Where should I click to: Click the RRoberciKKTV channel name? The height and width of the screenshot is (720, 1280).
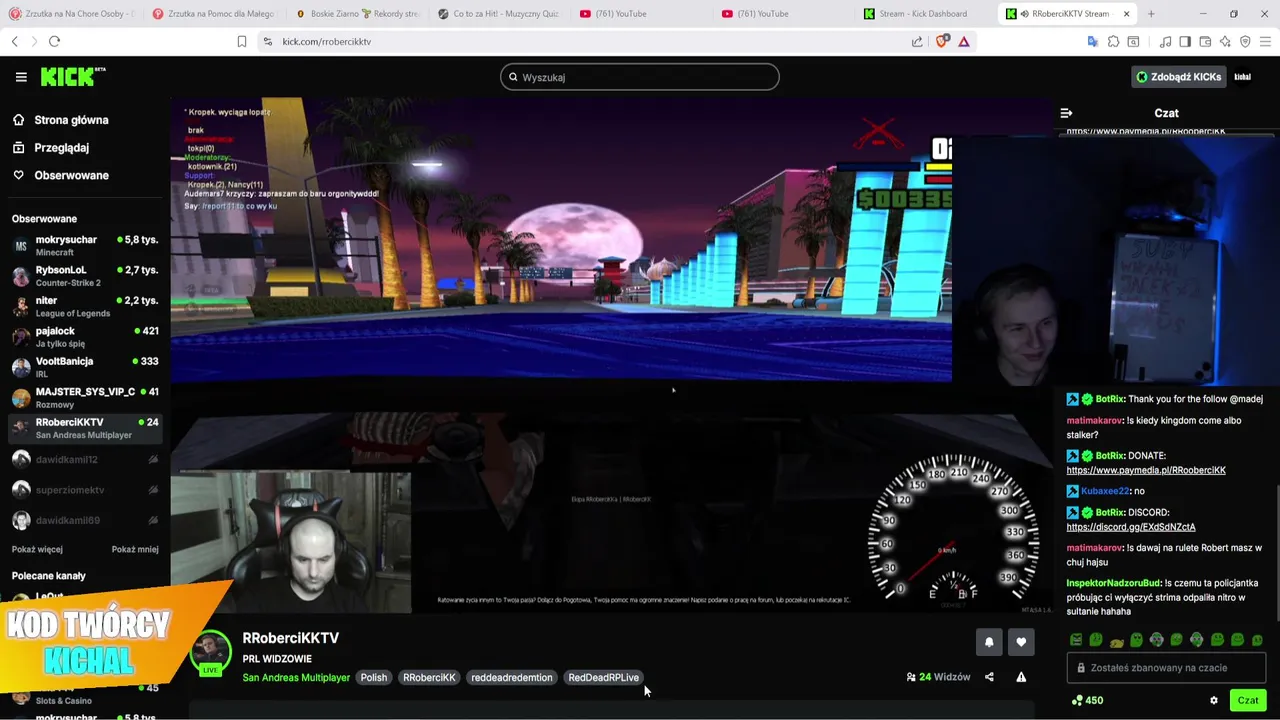click(290, 638)
